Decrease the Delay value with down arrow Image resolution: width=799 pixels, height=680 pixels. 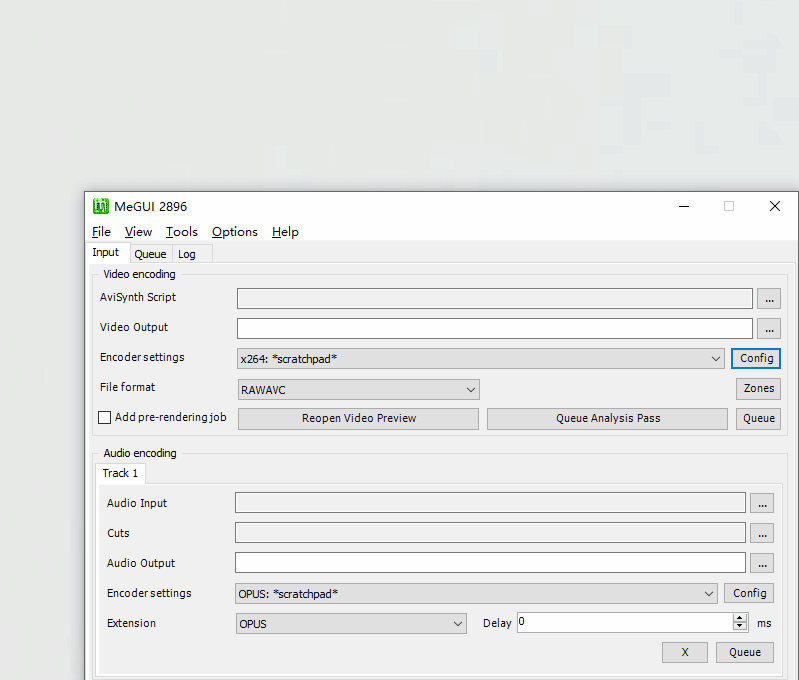click(740, 627)
